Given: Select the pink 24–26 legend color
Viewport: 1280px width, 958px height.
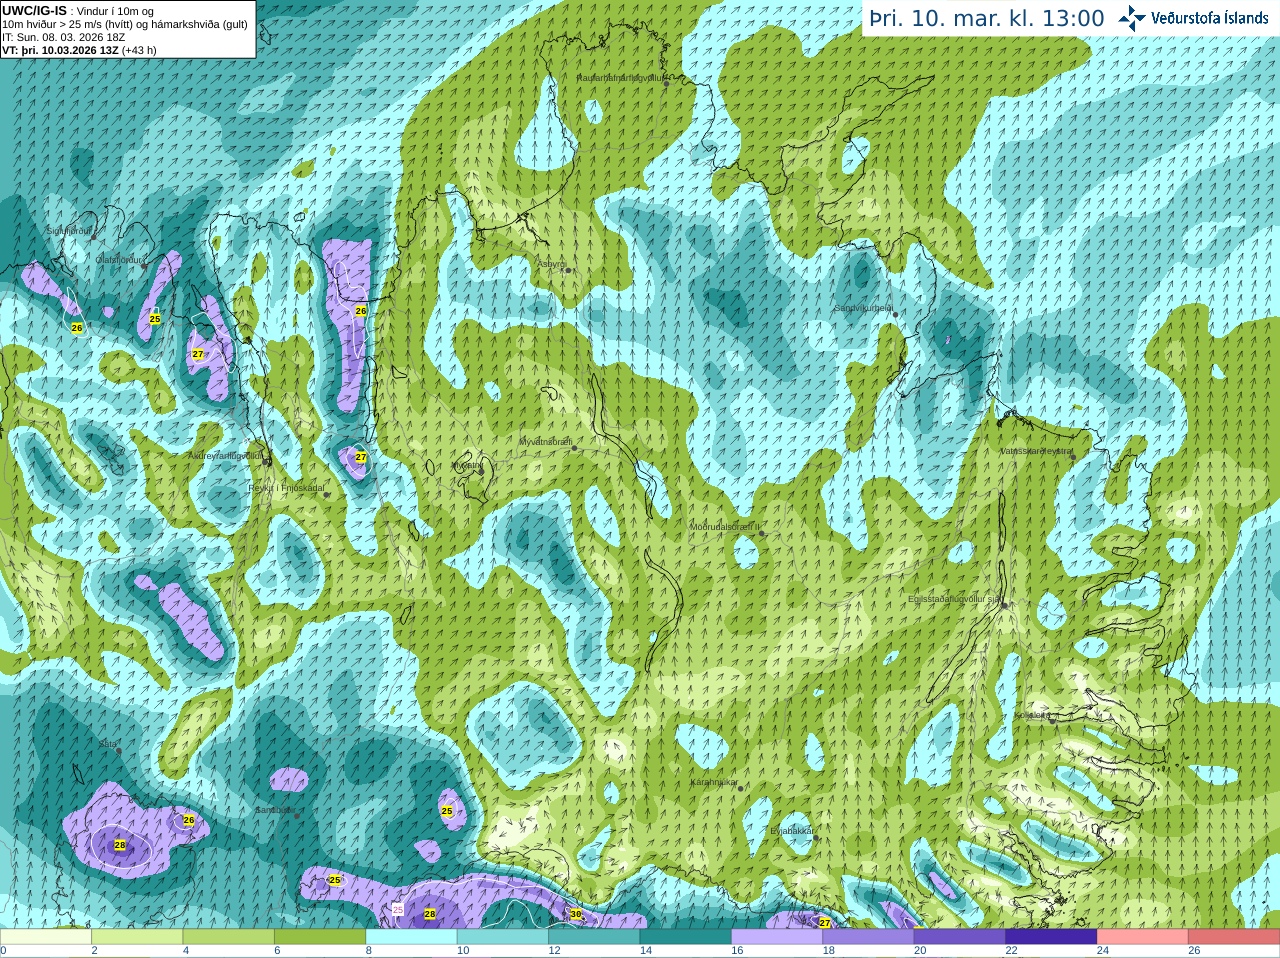Looking at the screenshot, I should pyautogui.click(x=1142, y=937).
